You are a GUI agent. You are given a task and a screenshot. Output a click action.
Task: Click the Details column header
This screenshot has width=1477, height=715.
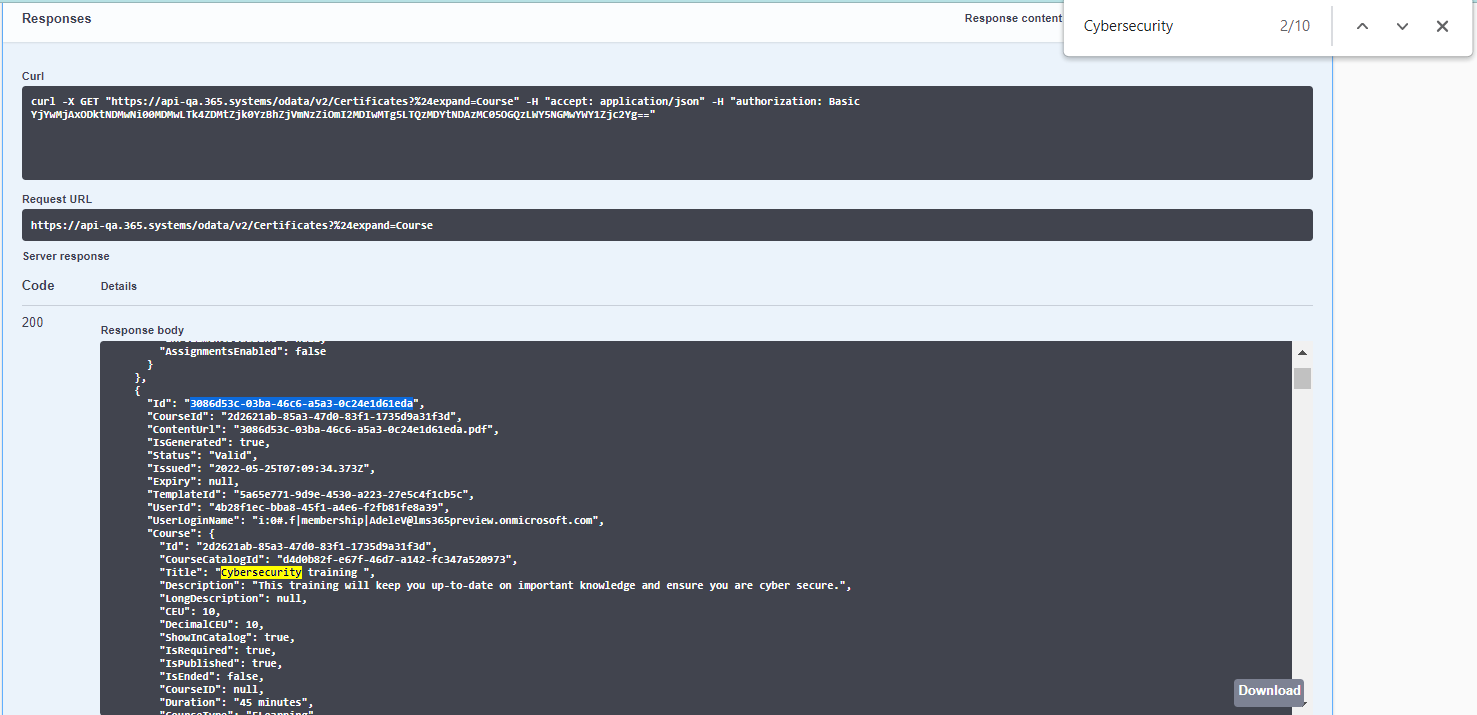(118, 285)
